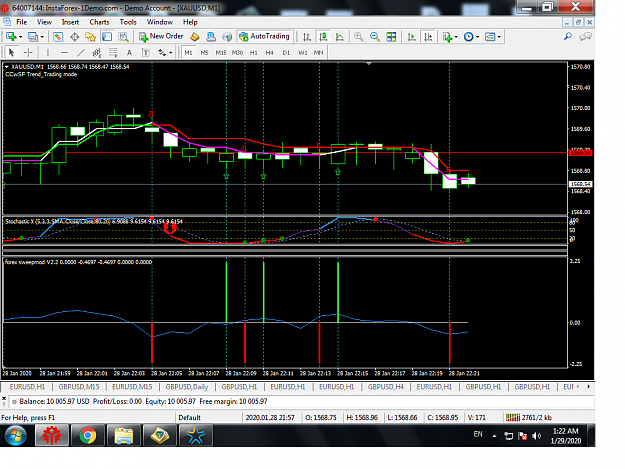Toggle chart auto scroll icon

click(412, 37)
